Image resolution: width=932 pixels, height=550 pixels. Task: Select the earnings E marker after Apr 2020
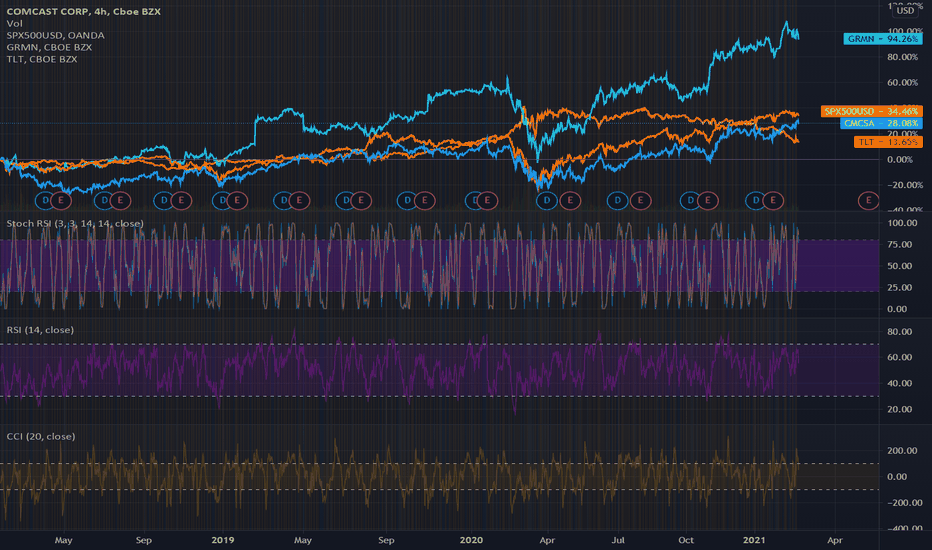570,200
